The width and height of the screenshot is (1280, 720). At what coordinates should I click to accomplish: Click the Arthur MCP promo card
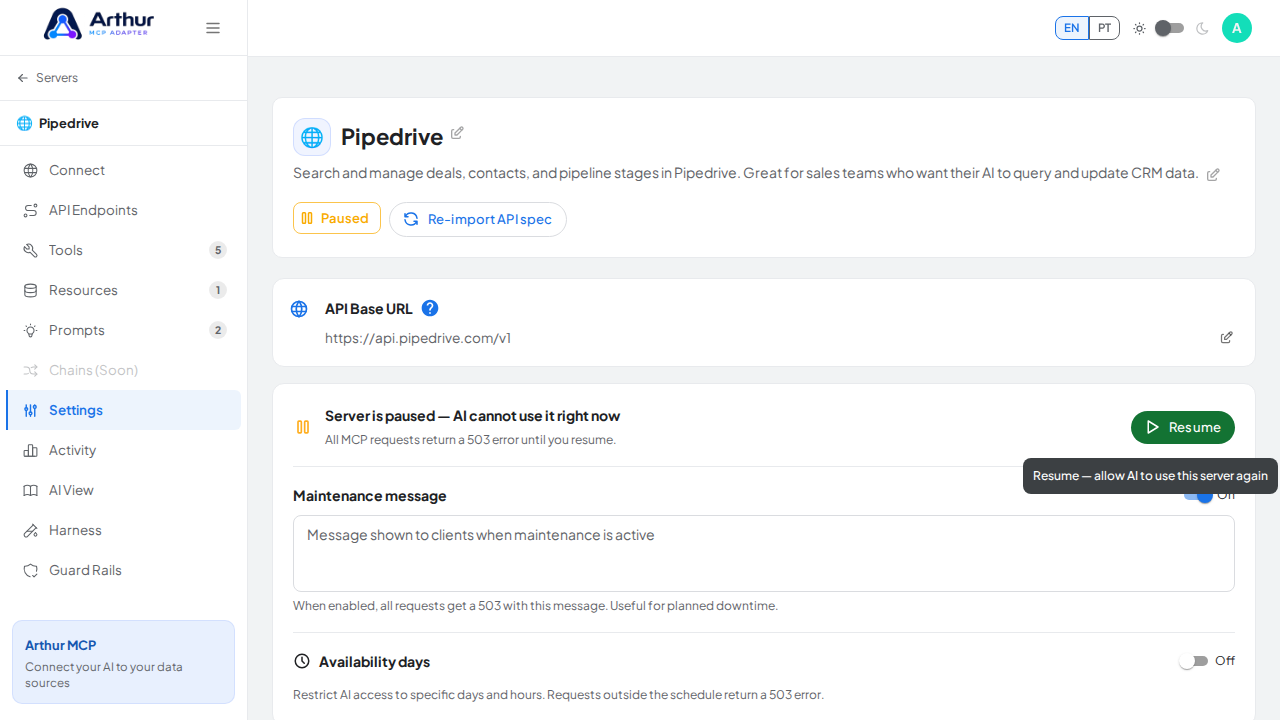pos(123,662)
